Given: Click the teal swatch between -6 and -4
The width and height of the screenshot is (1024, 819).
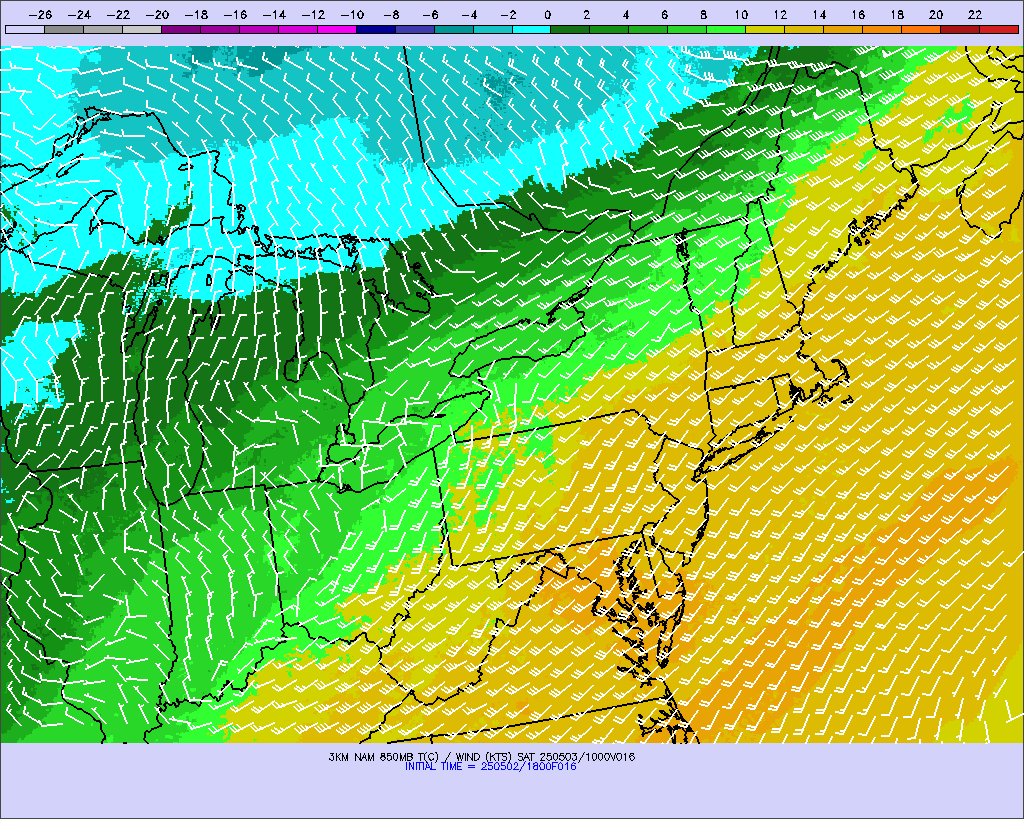Looking at the screenshot, I should click(x=454, y=29).
